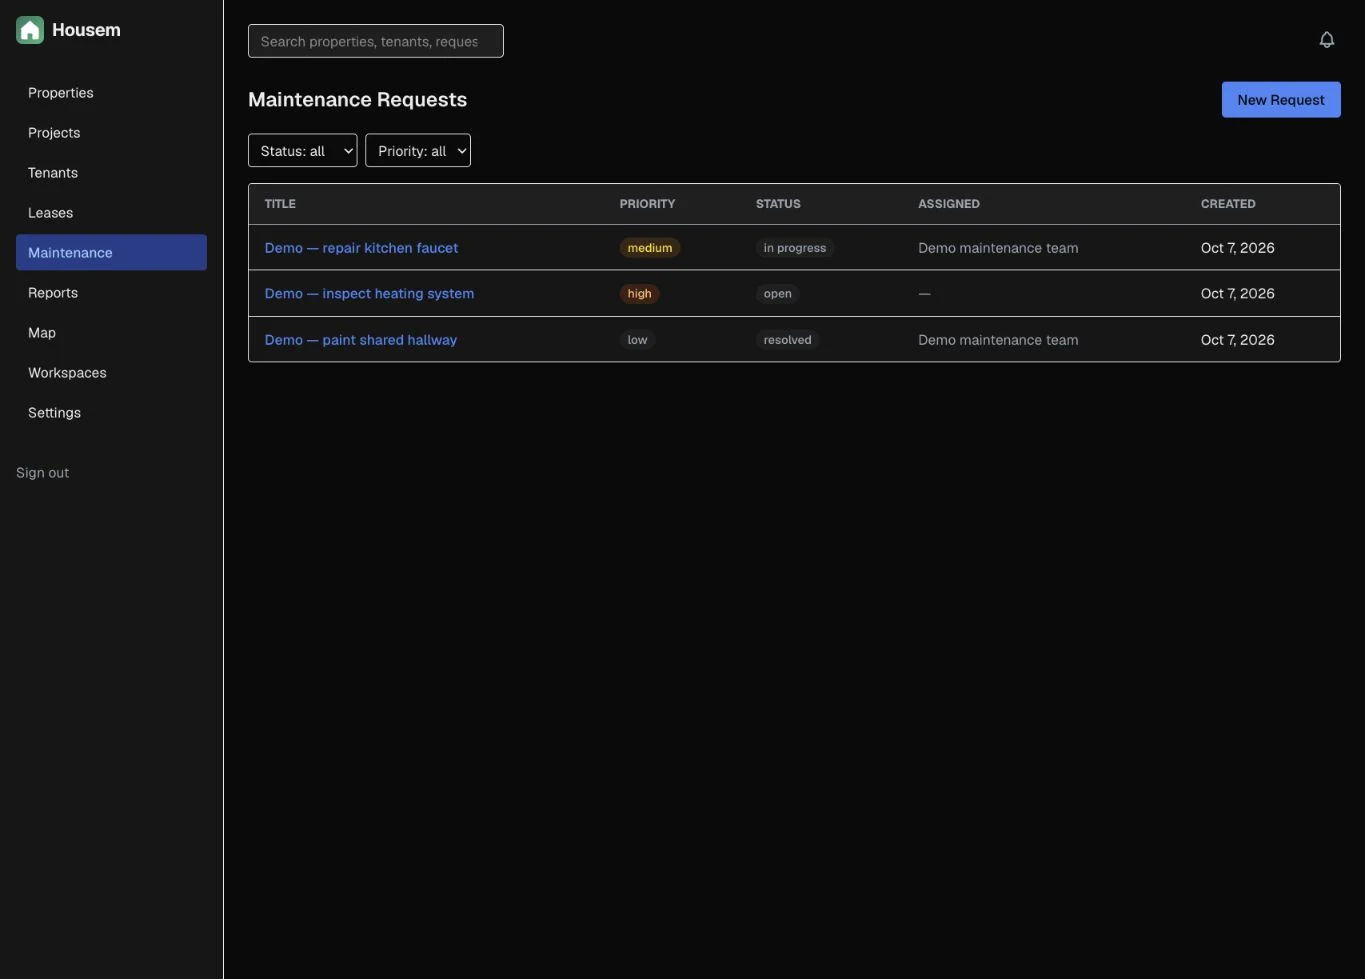
Task: Click the Housem brand name
Action: (x=86, y=30)
